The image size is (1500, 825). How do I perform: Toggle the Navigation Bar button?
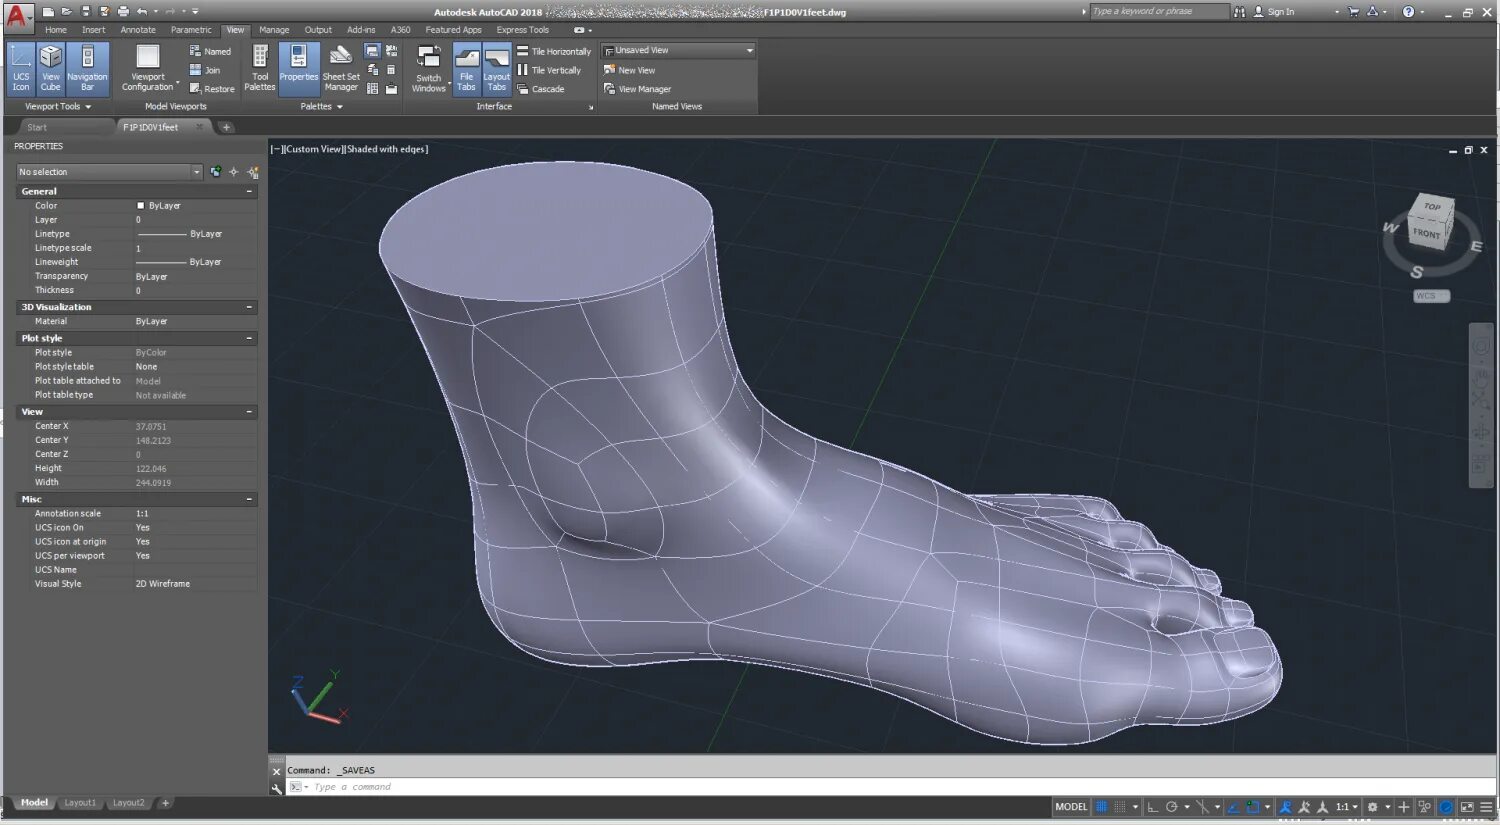(x=87, y=68)
